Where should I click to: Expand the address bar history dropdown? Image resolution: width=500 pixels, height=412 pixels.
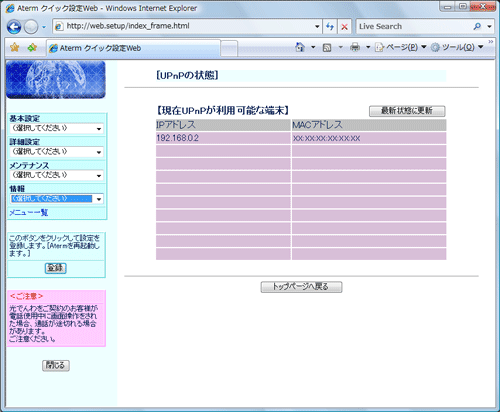coord(317,26)
